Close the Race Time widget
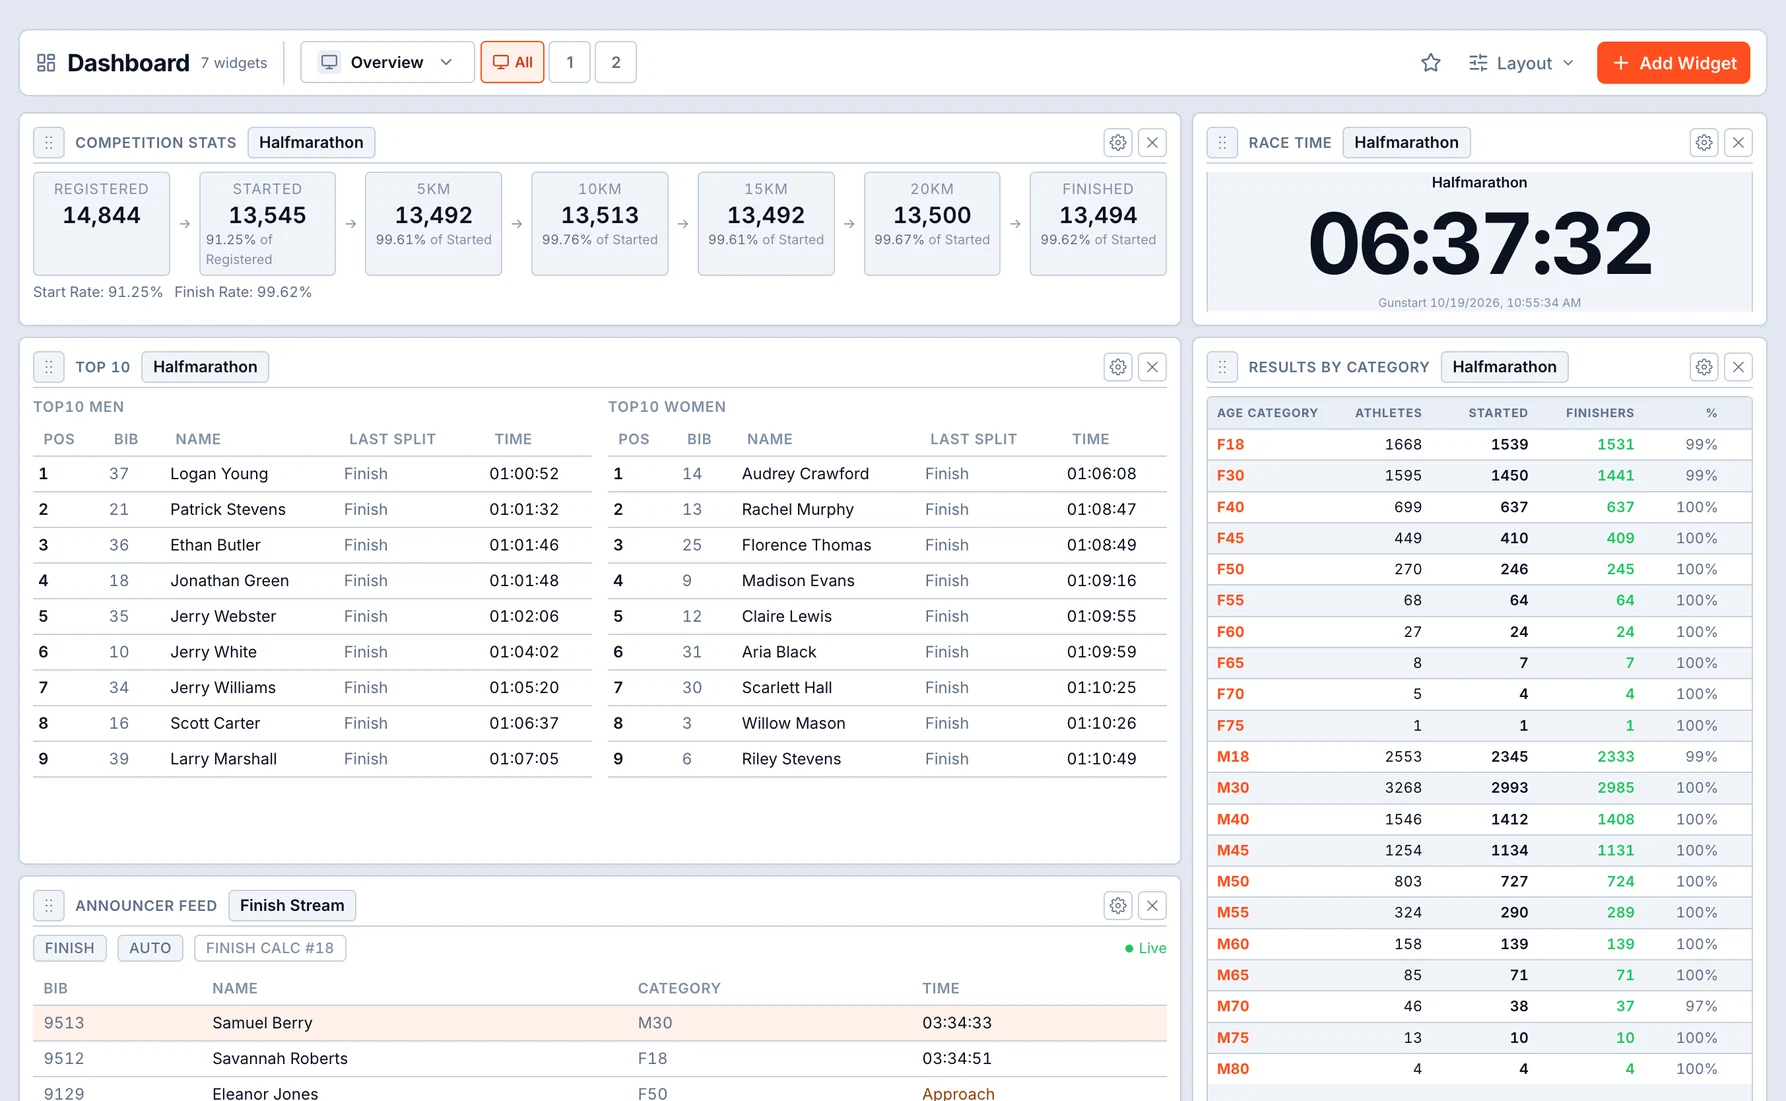The width and height of the screenshot is (1786, 1101). [x=1738, y=143]
